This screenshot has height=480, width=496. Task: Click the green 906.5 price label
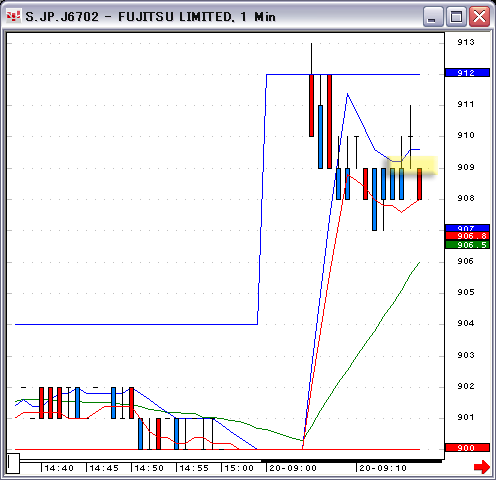(467, 245)
